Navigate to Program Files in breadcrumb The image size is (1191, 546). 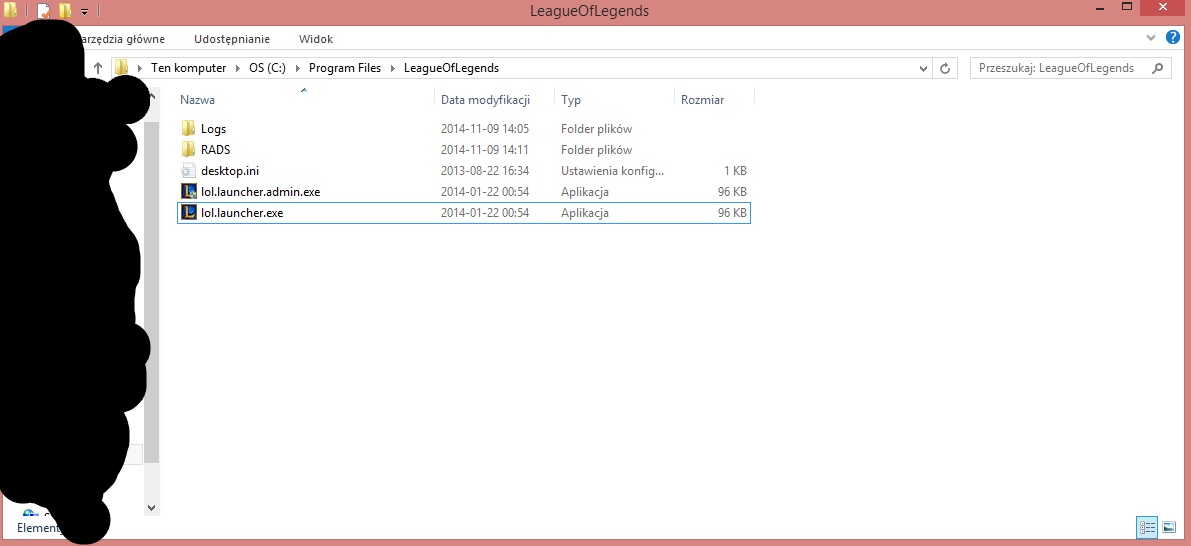click(345, 68)
